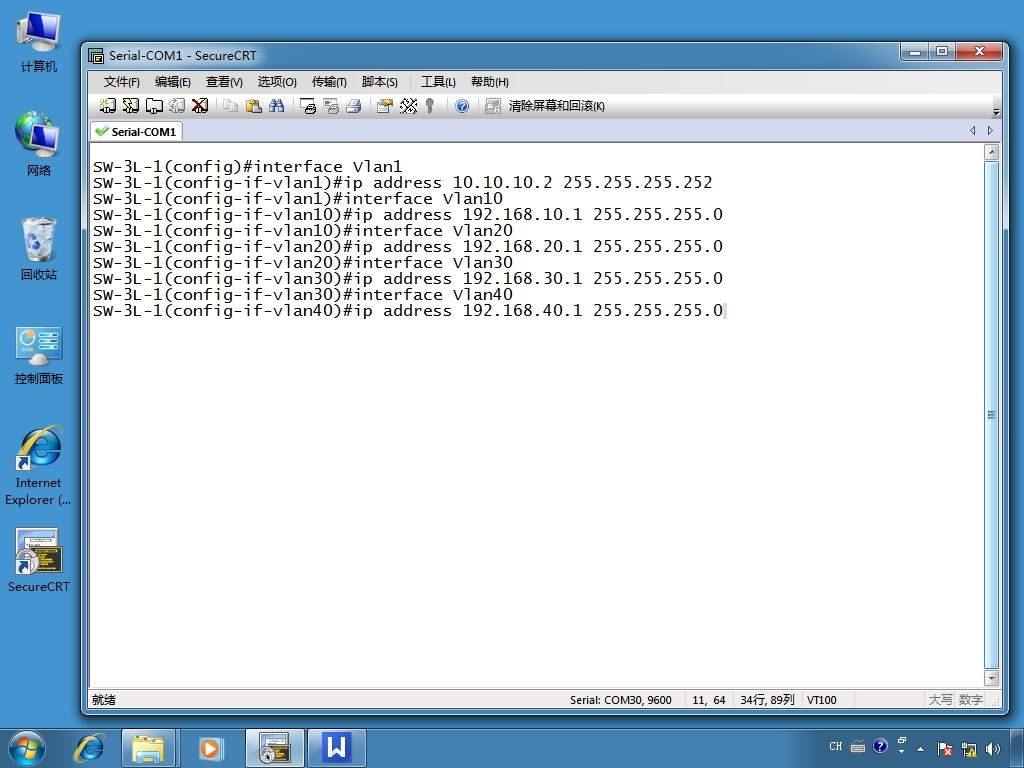The height and width of the screenshot is (768, 1024).
Task: Click the Quick Connect lightning icon
Action: click(x=131, y=106)
